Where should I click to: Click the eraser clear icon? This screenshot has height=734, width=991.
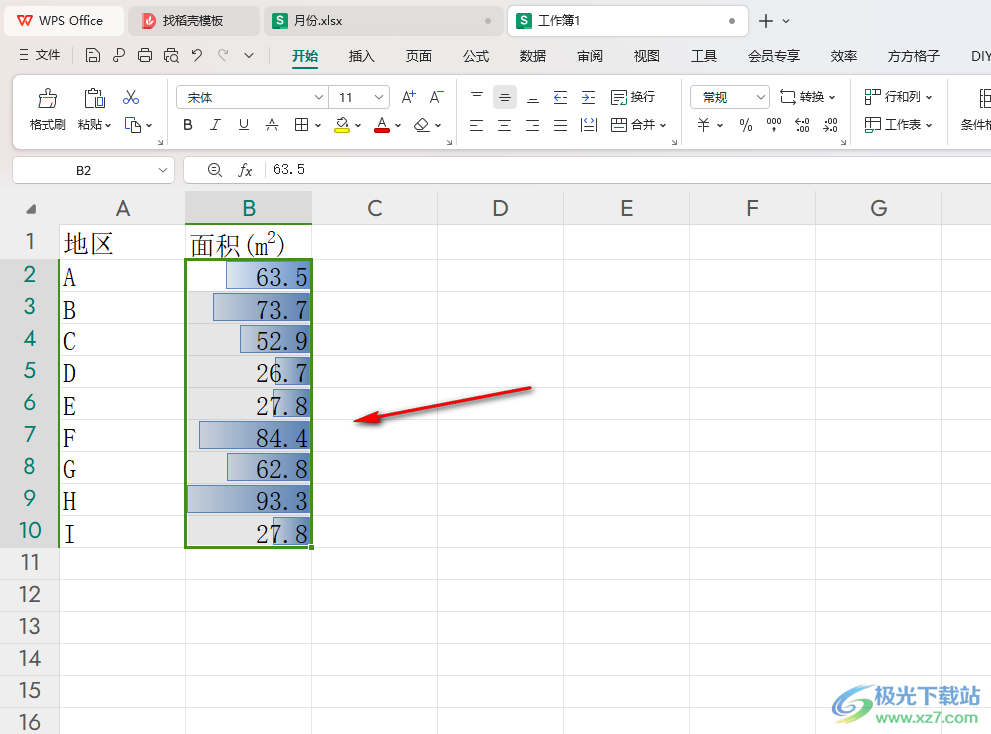422,125
